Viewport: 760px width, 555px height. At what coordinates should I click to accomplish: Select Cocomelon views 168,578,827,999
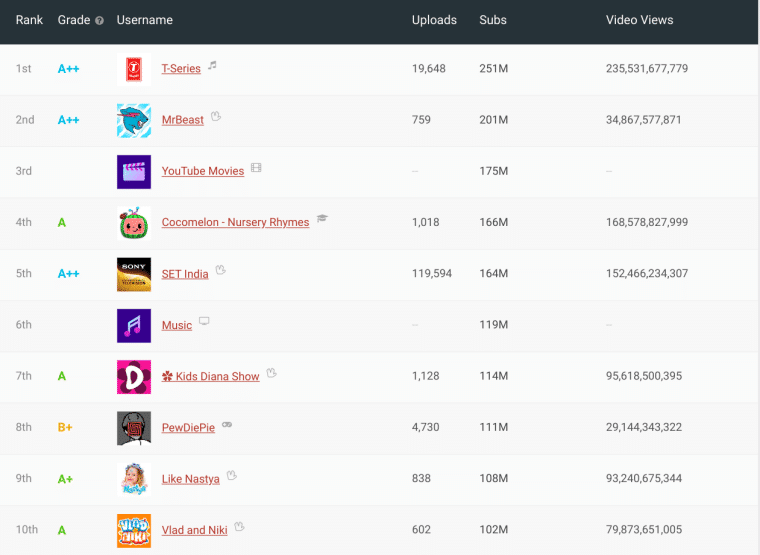[647, 222]
